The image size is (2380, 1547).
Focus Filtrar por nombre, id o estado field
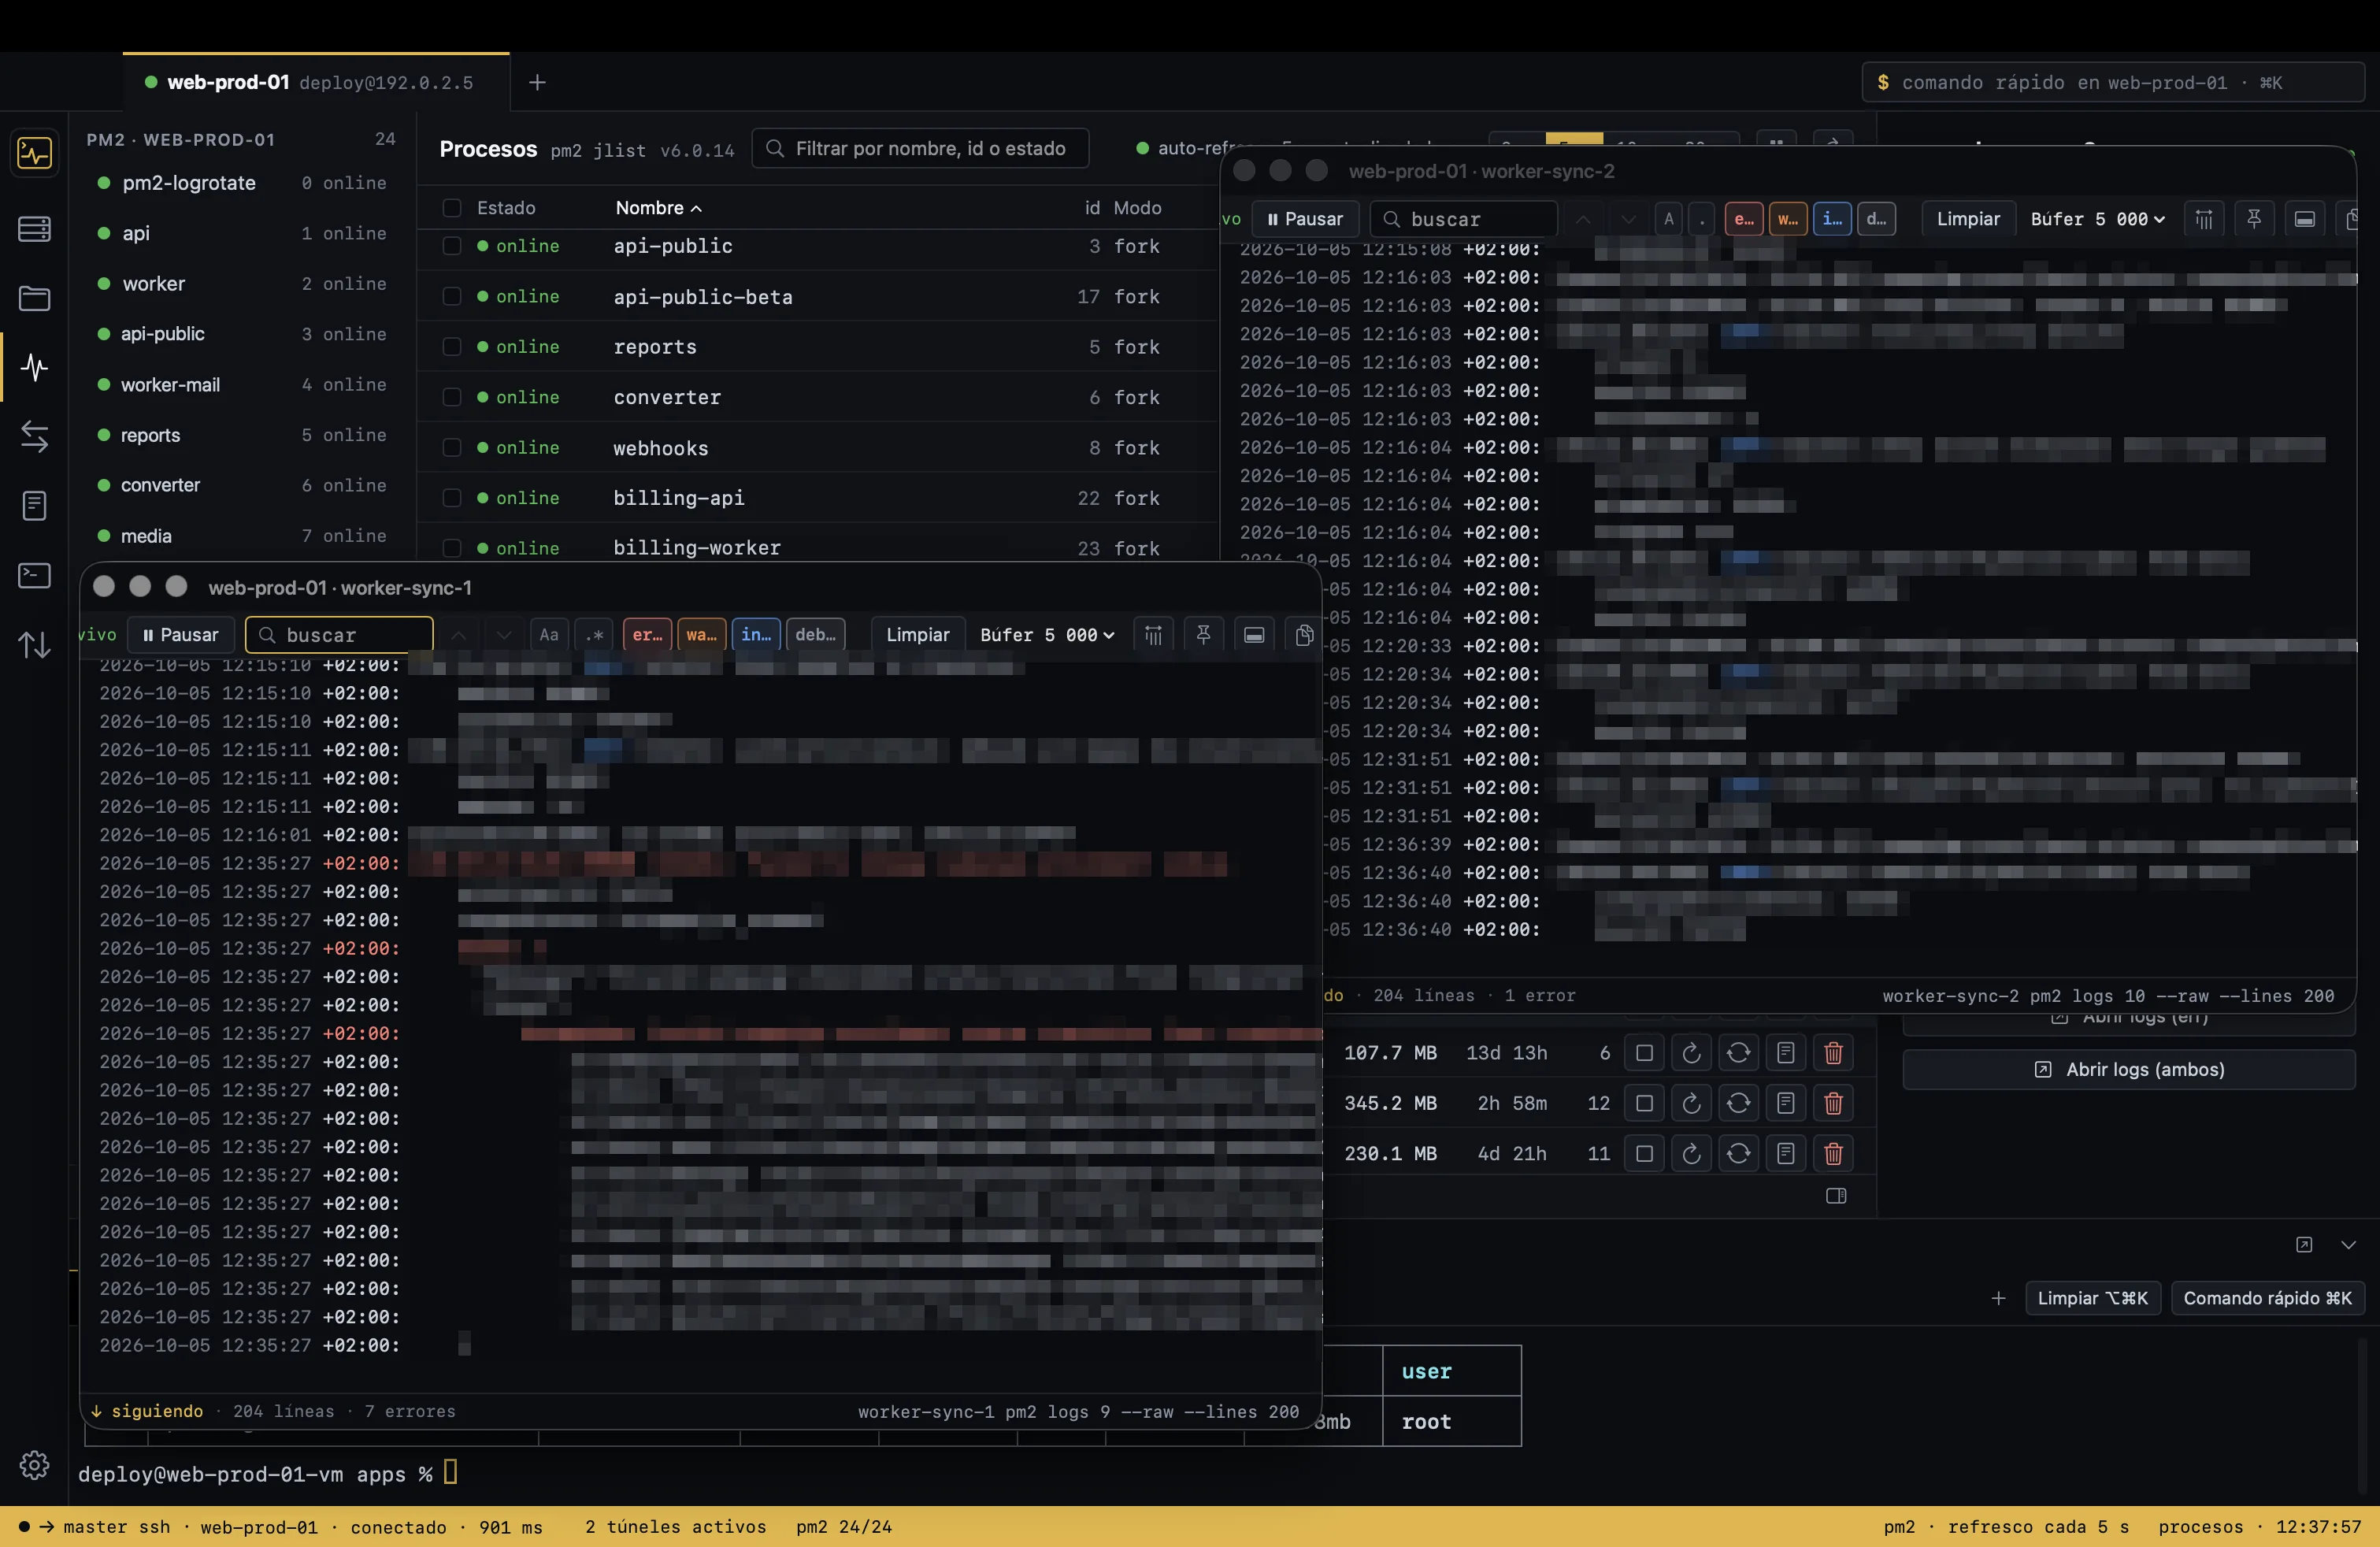coord(920,148)
